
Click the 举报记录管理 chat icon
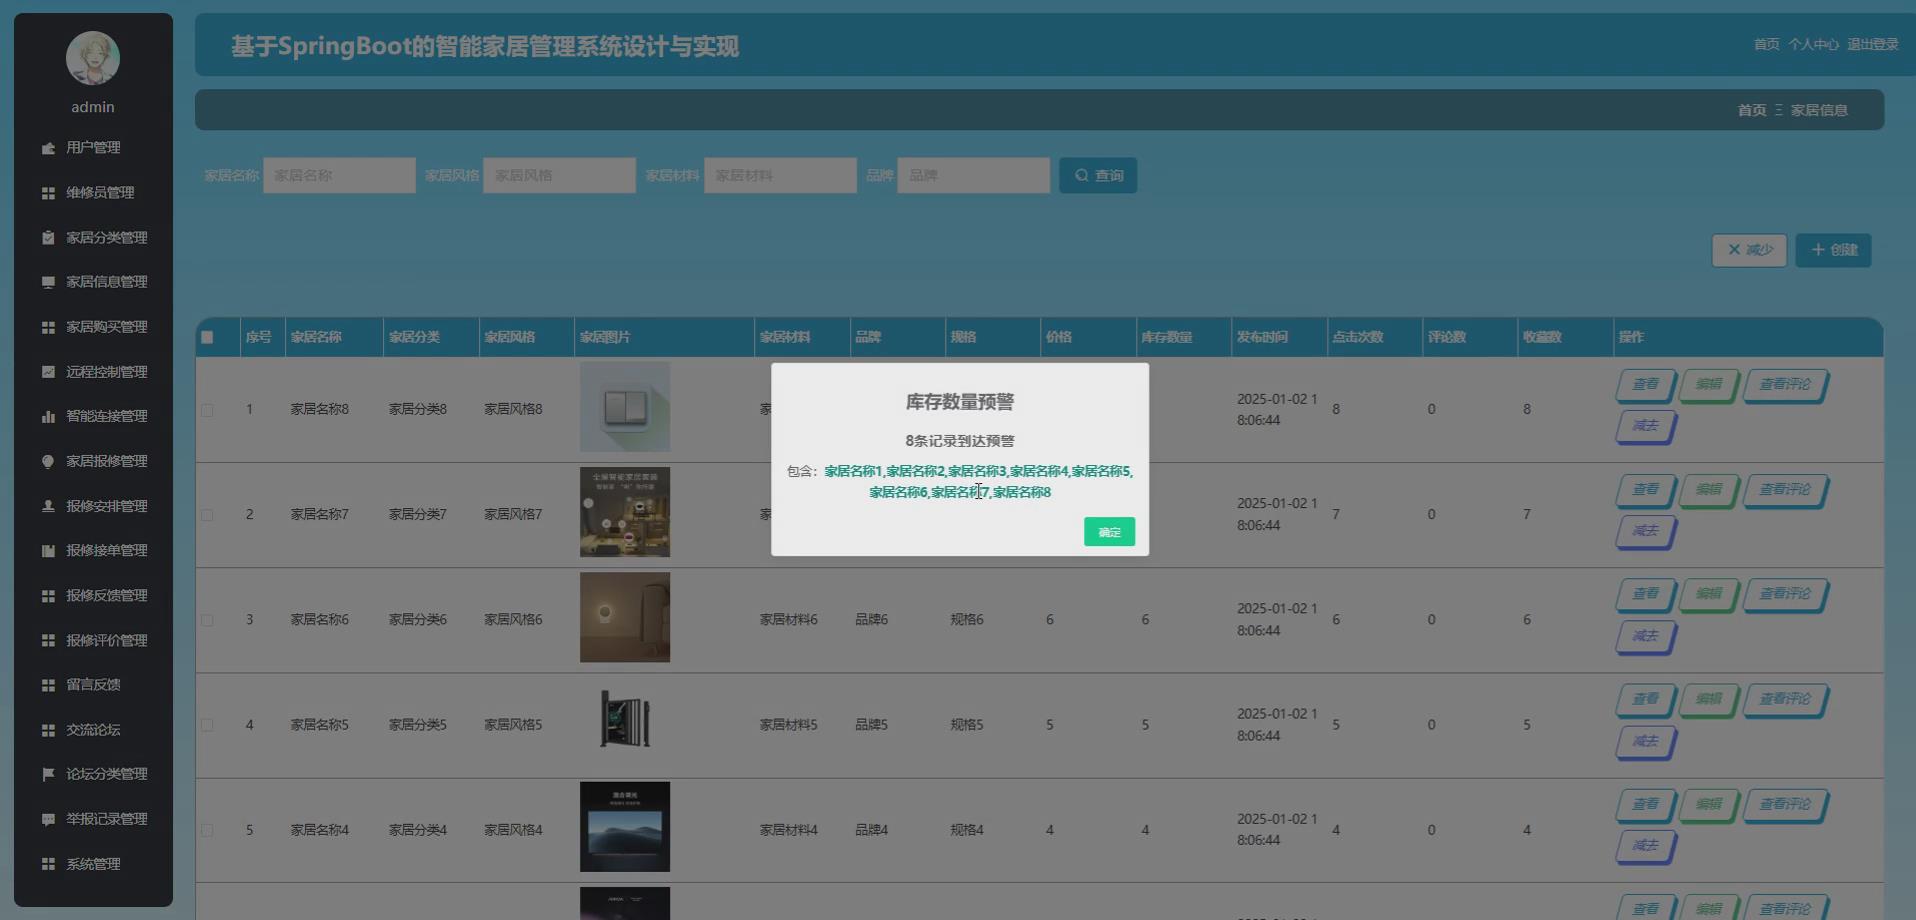point(48,819)
